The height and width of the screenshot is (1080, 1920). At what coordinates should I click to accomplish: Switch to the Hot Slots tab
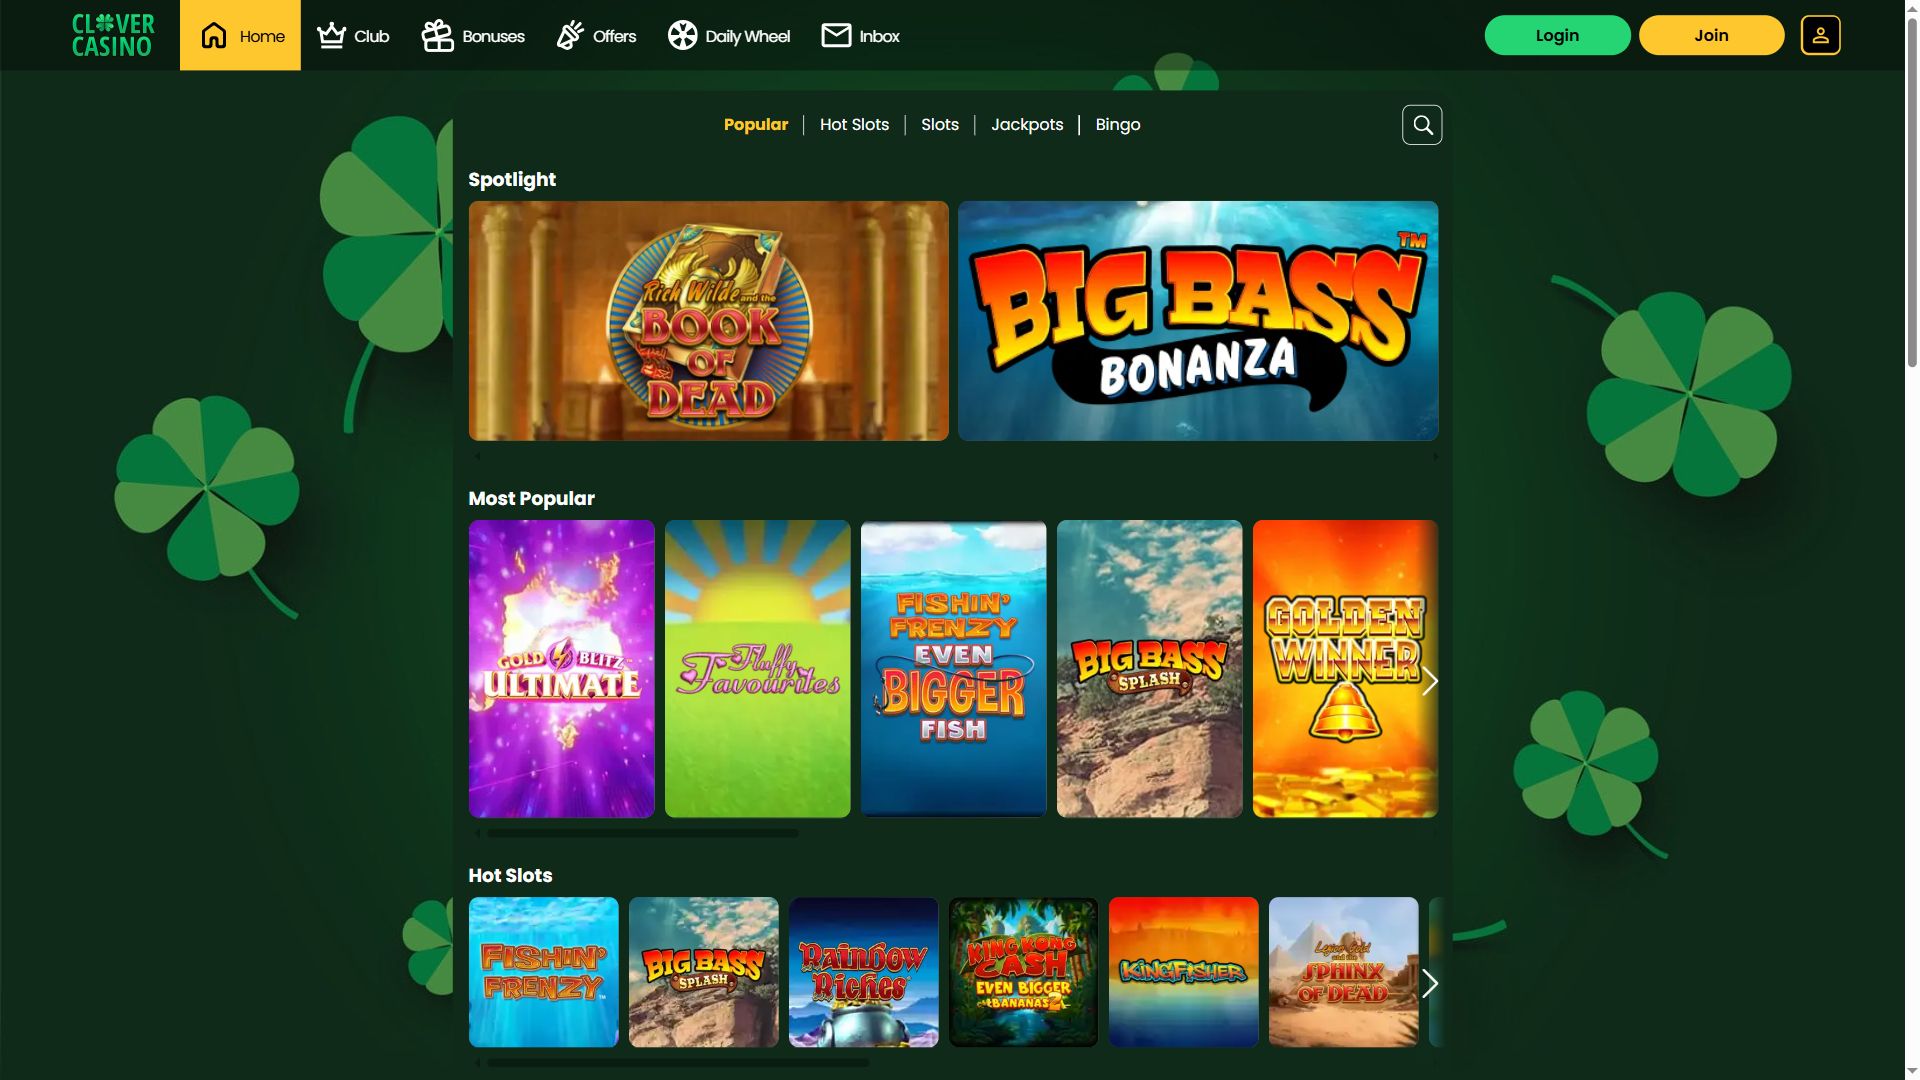coord(854,125)
